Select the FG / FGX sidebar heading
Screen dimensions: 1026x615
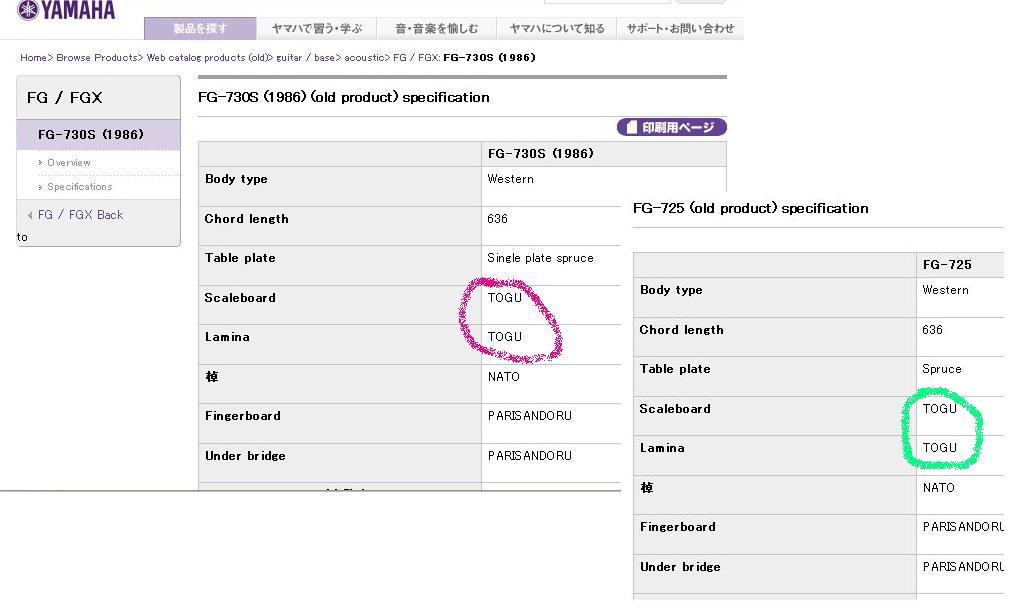(65, 97)
